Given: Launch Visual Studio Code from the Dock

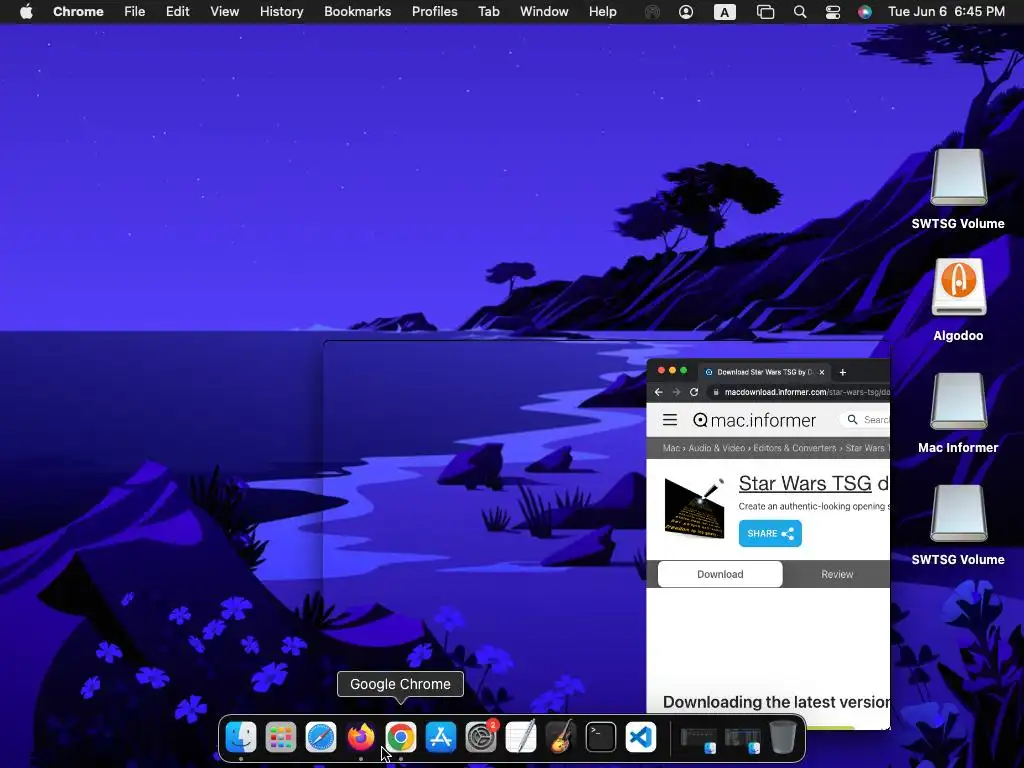Looking at the screenshot, I should click(641, 737).
